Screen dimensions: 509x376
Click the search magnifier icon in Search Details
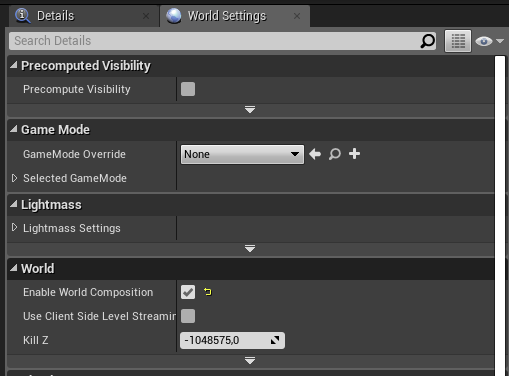pos(427,41)
